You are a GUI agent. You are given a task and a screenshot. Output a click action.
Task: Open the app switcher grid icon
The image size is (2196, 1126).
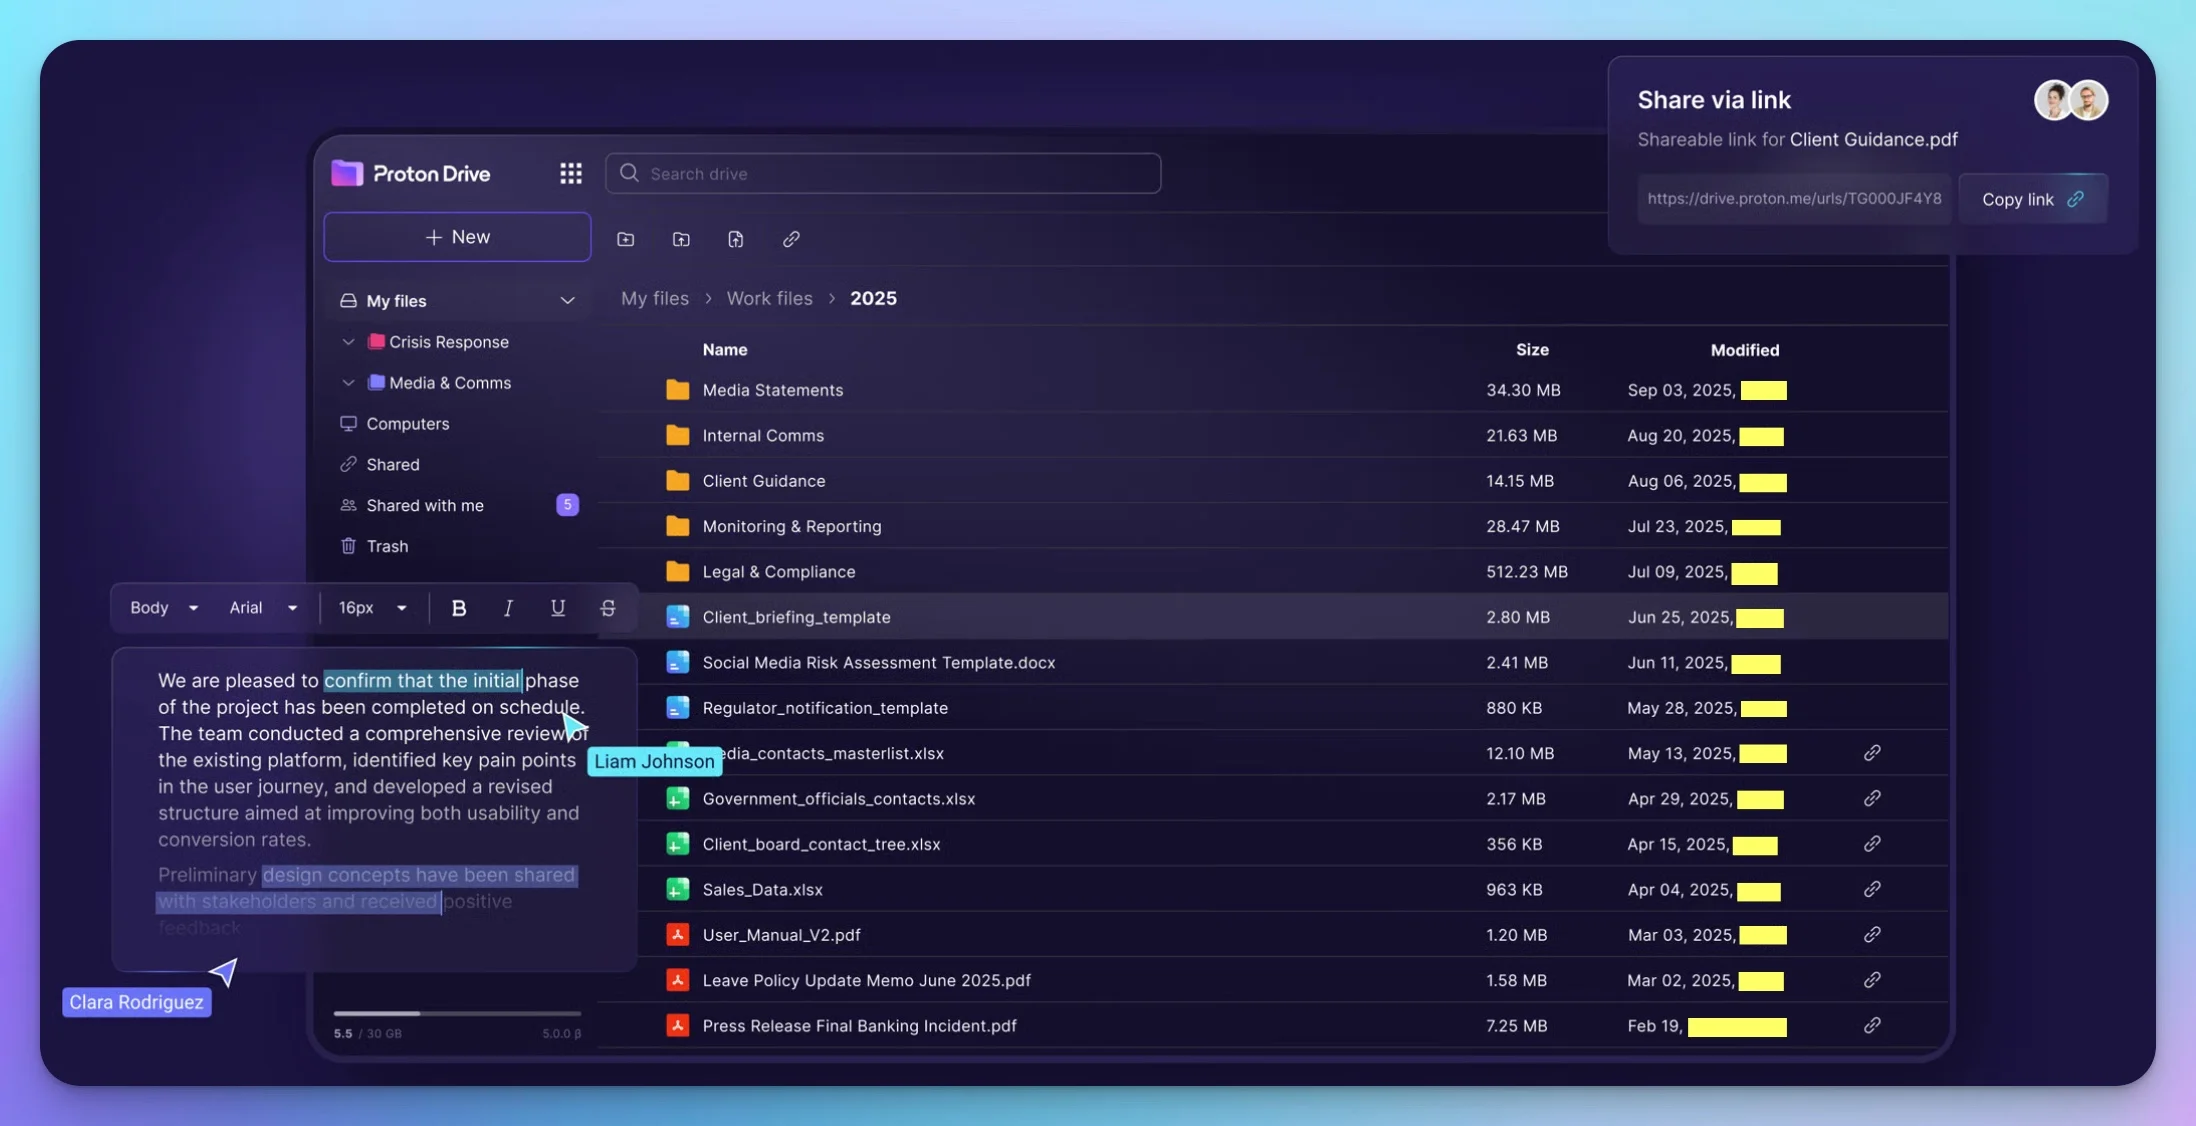pyautogui.click(x=570, y=174)
